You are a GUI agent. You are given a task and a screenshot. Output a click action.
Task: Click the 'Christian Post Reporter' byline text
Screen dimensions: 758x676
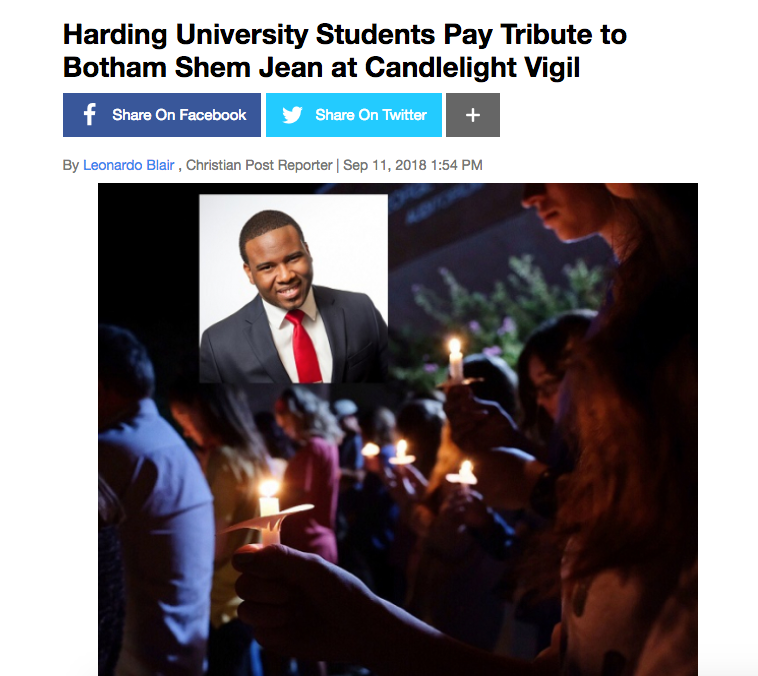coord(259,165)
